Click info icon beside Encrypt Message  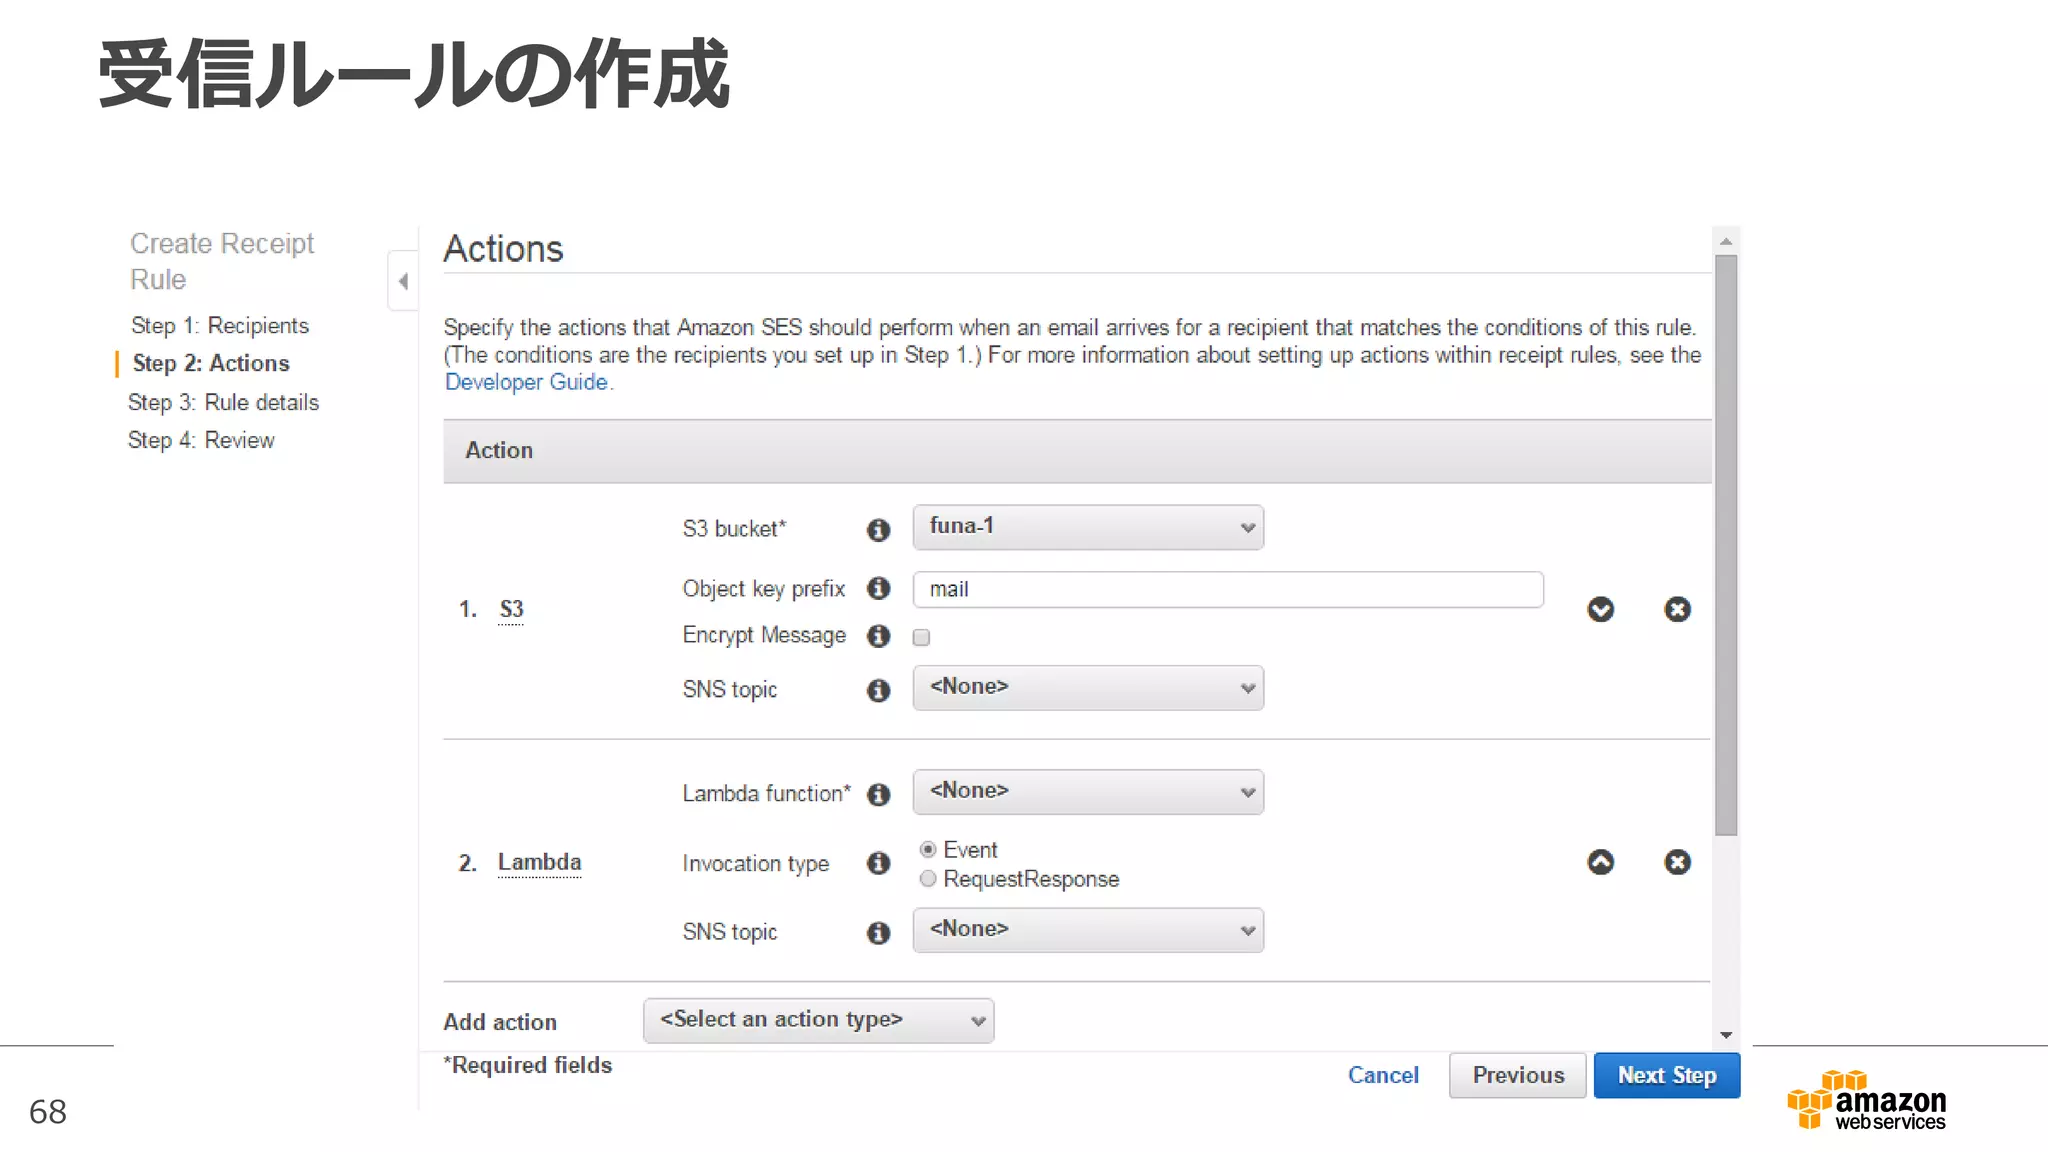pyautogui.click(x=878, y=636)
